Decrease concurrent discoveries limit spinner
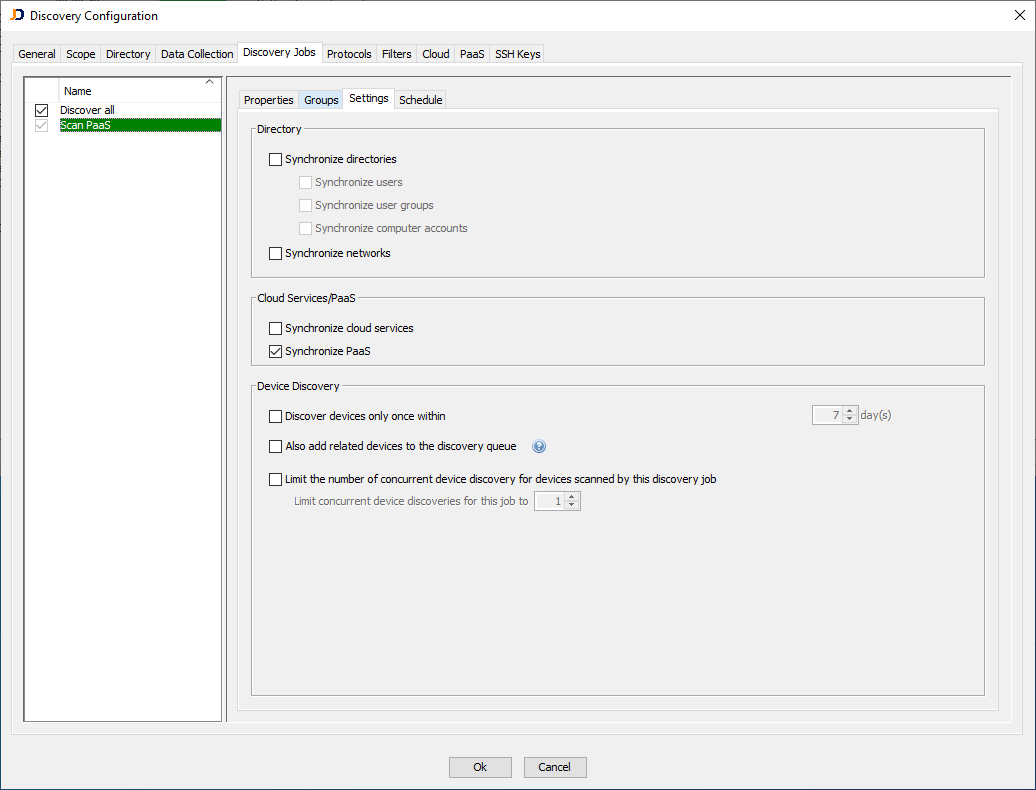Screen dimensions: 1036x790 [x=572, y=506]
